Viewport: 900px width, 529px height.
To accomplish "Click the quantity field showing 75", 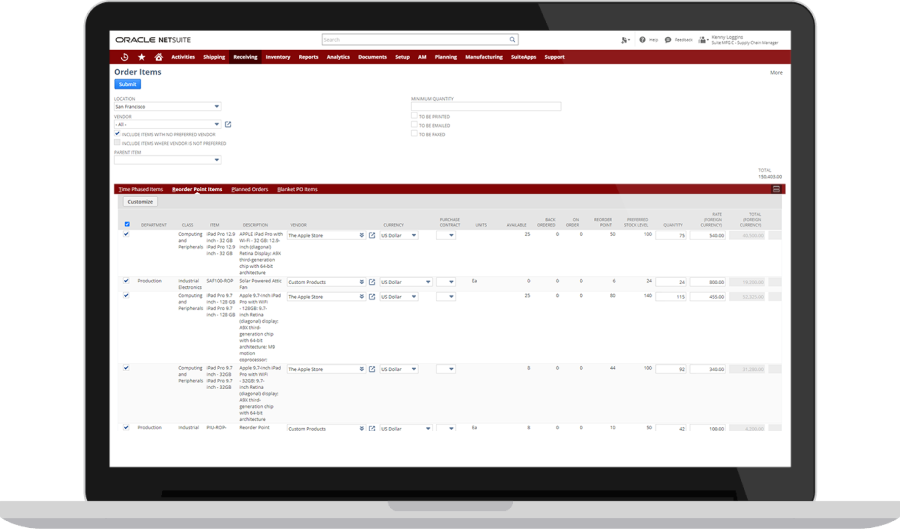I will [x=671, y=235].
